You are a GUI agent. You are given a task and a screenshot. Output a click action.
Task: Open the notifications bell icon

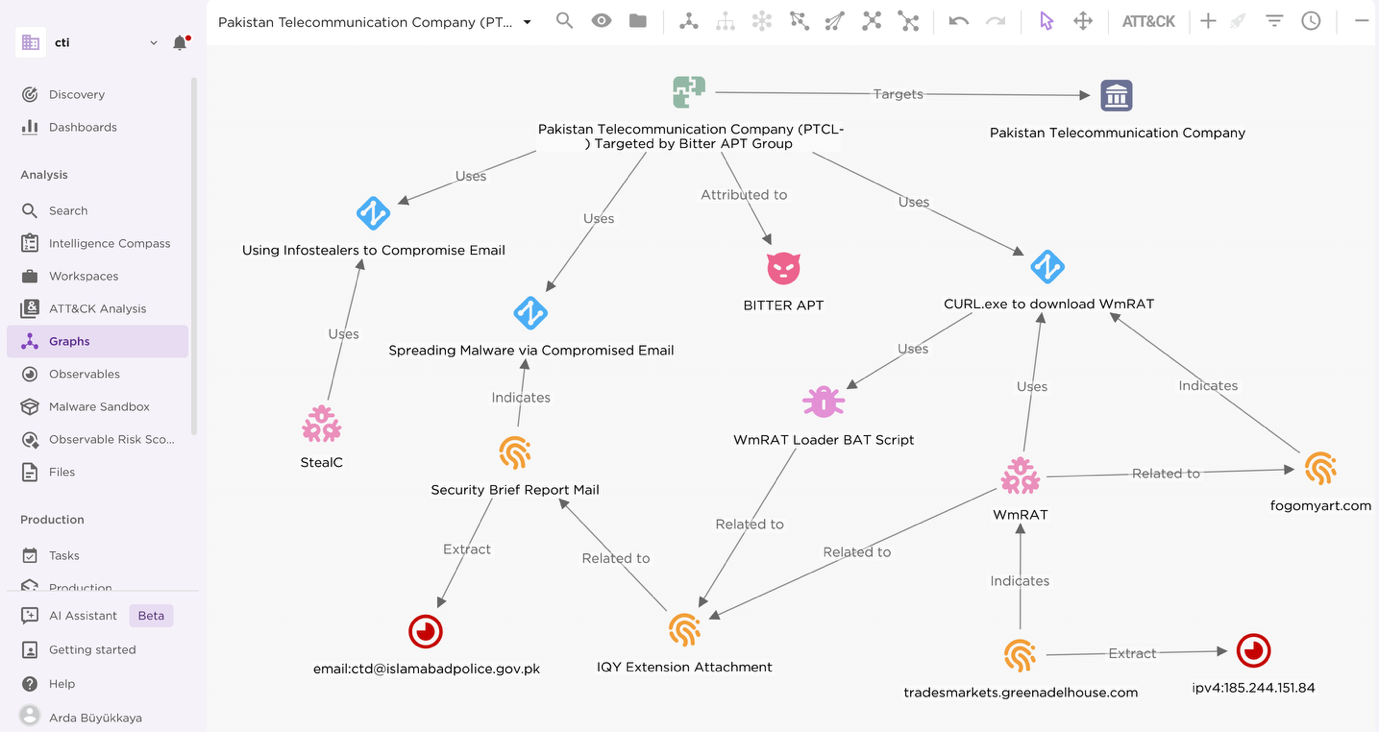click(180, 43)
